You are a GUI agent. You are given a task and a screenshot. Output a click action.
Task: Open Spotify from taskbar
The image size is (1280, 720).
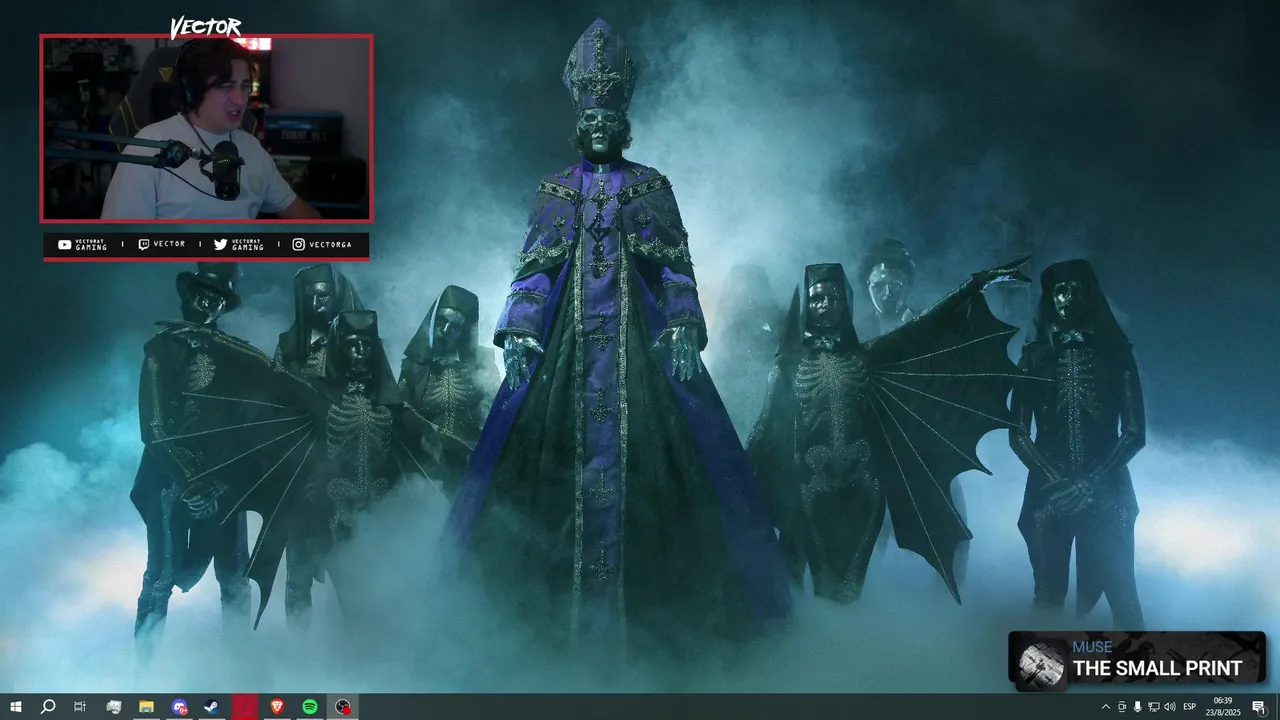point(310,707)
